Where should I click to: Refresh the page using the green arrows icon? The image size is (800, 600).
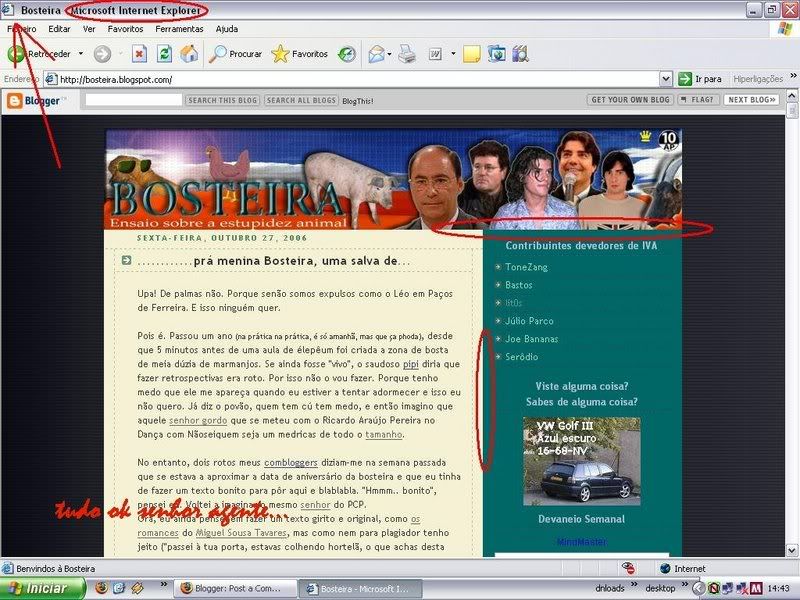tap(164, 54)
